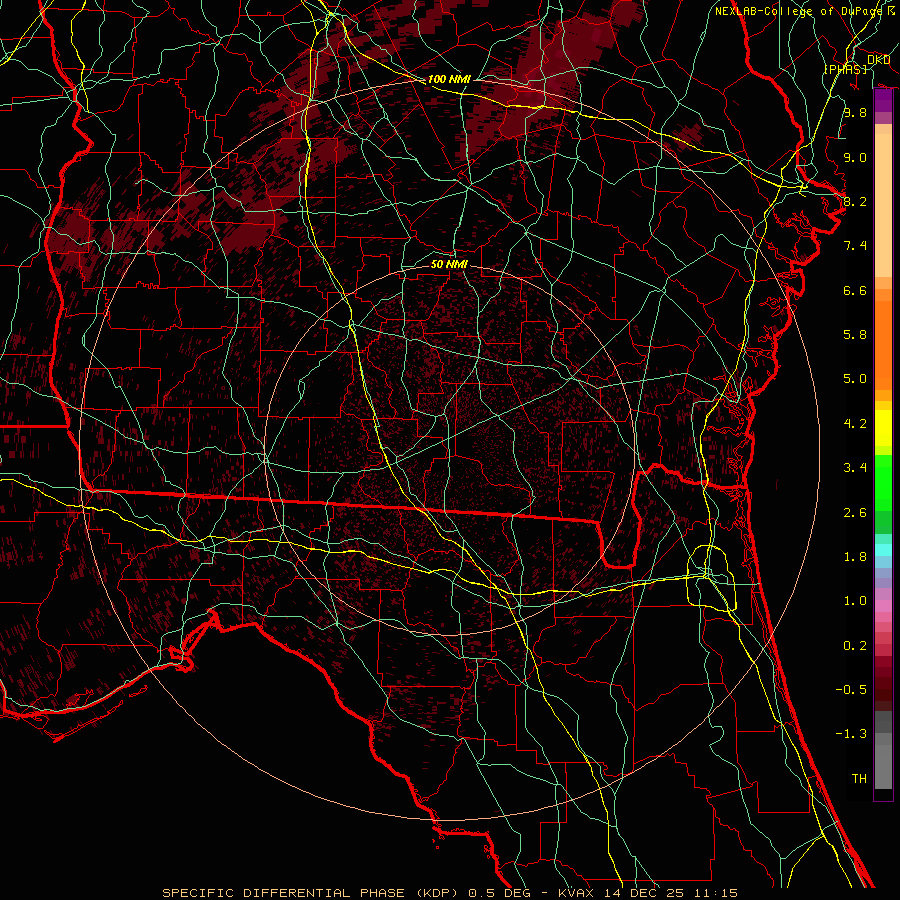Click the NEXLAB-College of DuPage header text

click(804, 11)
